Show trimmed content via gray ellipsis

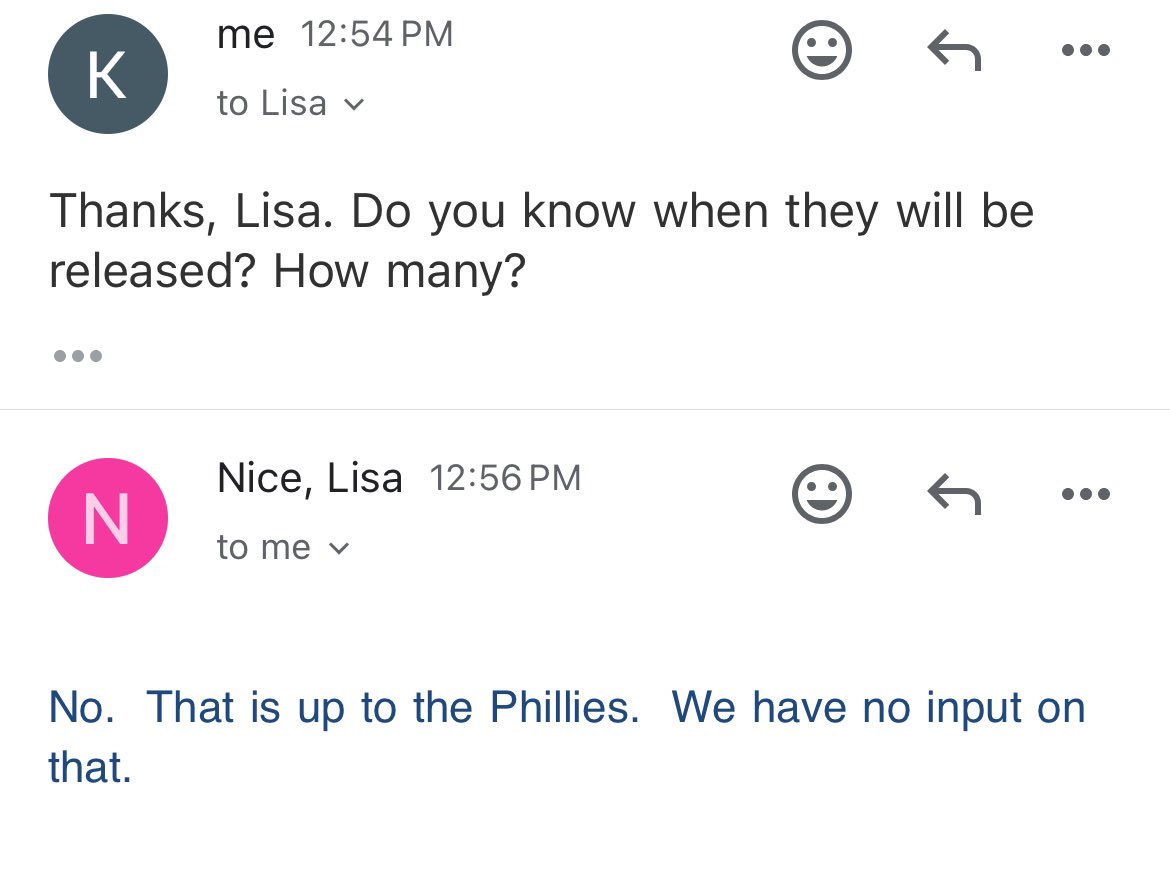(x=78, y=355)
